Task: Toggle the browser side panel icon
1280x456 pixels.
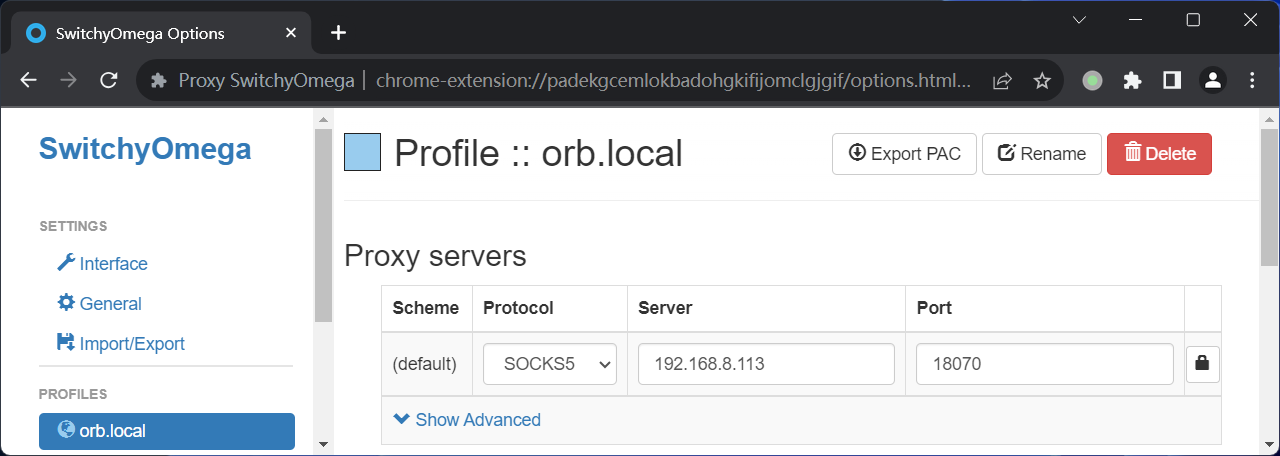Action: point(1172,81)
